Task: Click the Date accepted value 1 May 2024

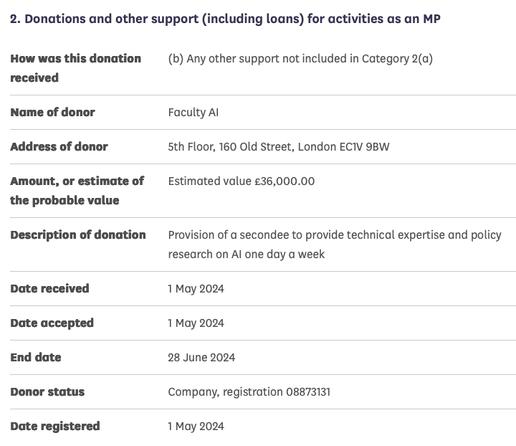Action: (x=196, y=323)
